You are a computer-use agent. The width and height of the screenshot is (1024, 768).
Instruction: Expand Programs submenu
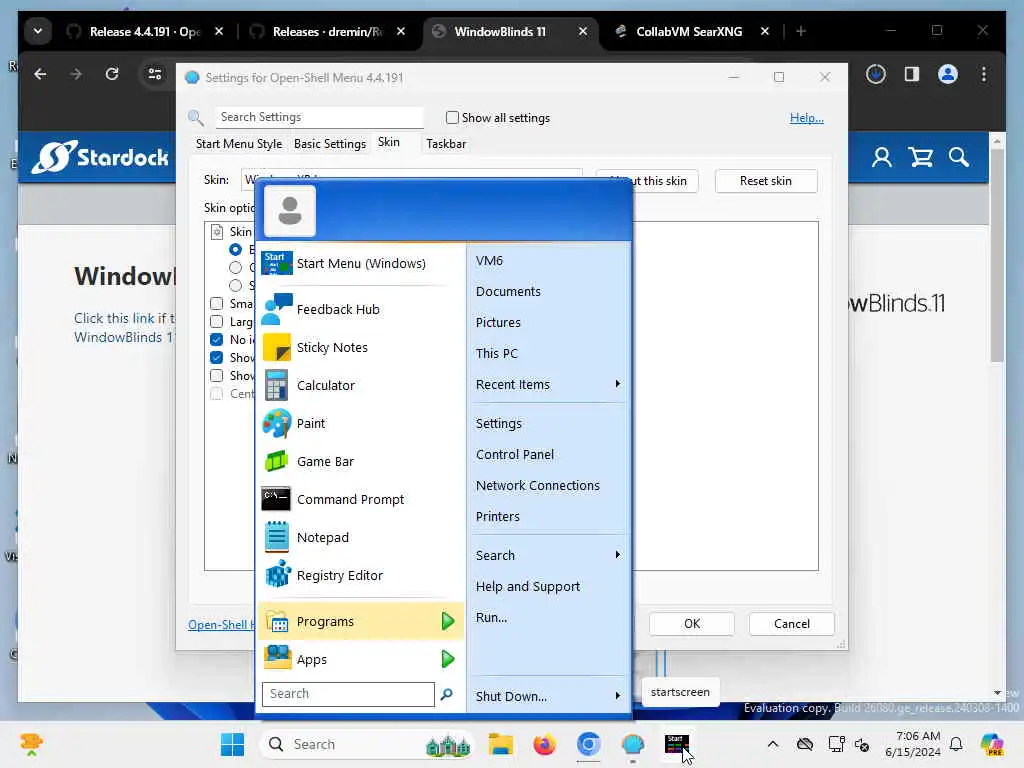tap(447, 621)
